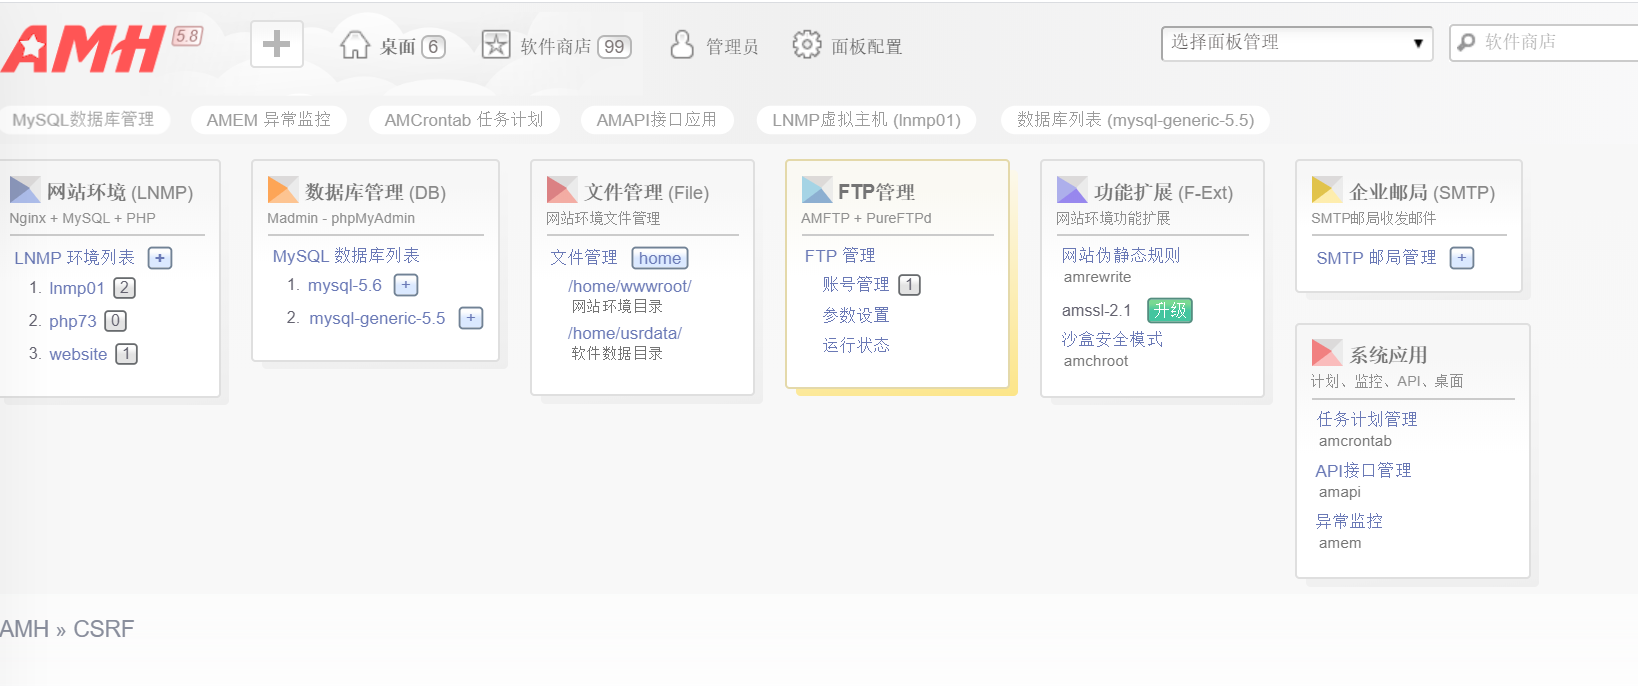Open LNMP 环境列表 link

coord(75,258)
